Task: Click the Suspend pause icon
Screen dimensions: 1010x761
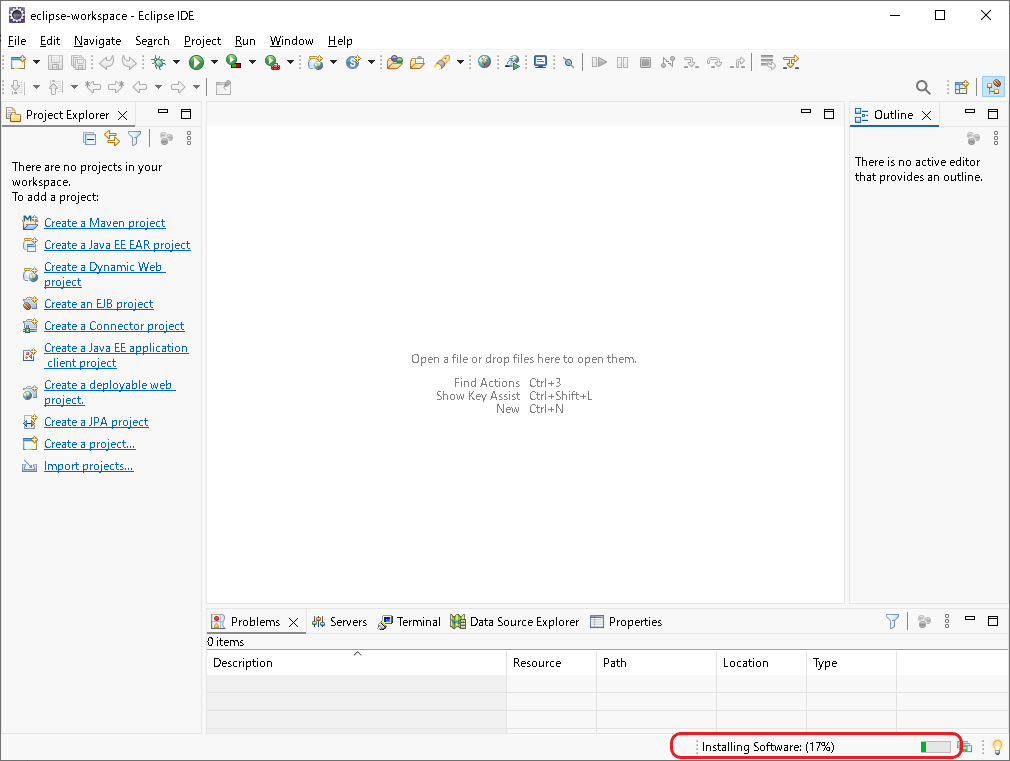Action: 622,63
